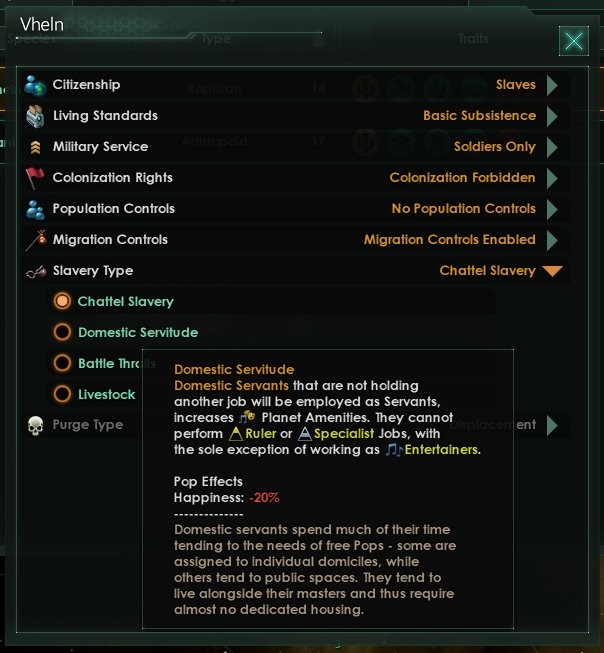Click the Migration Controls Enabled value
This screenshot has height=653, width=604.
point(449,240)
